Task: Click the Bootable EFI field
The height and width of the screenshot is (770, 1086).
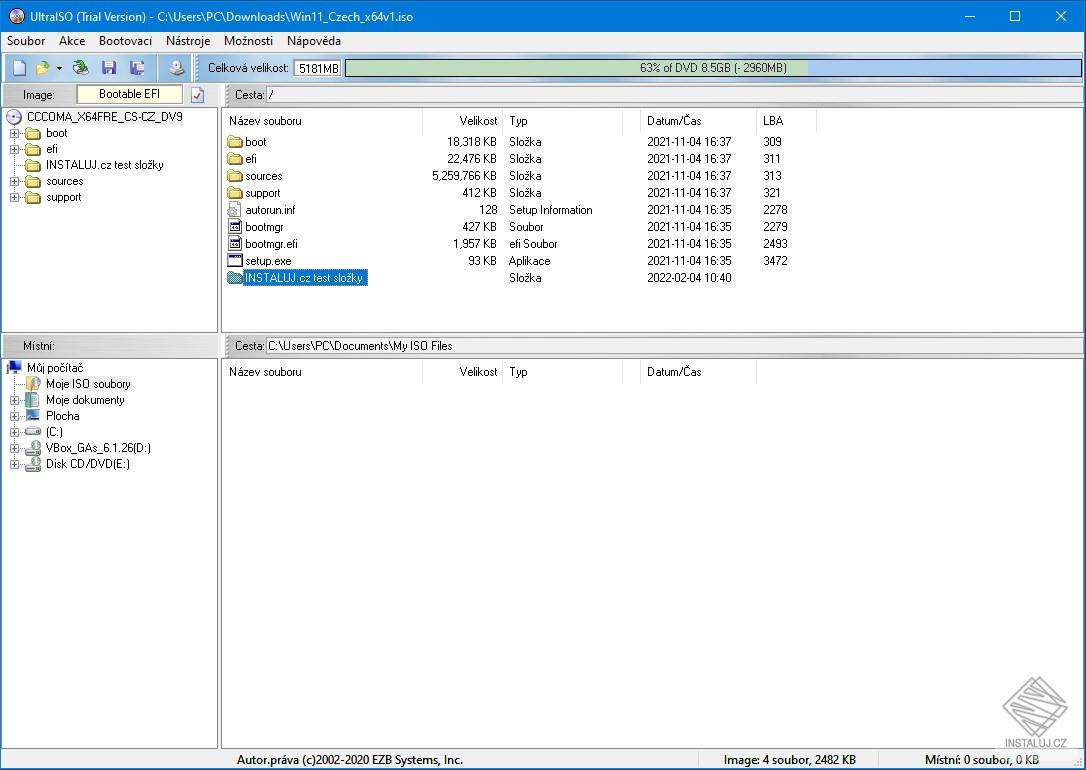Action: tap(130, 94)
